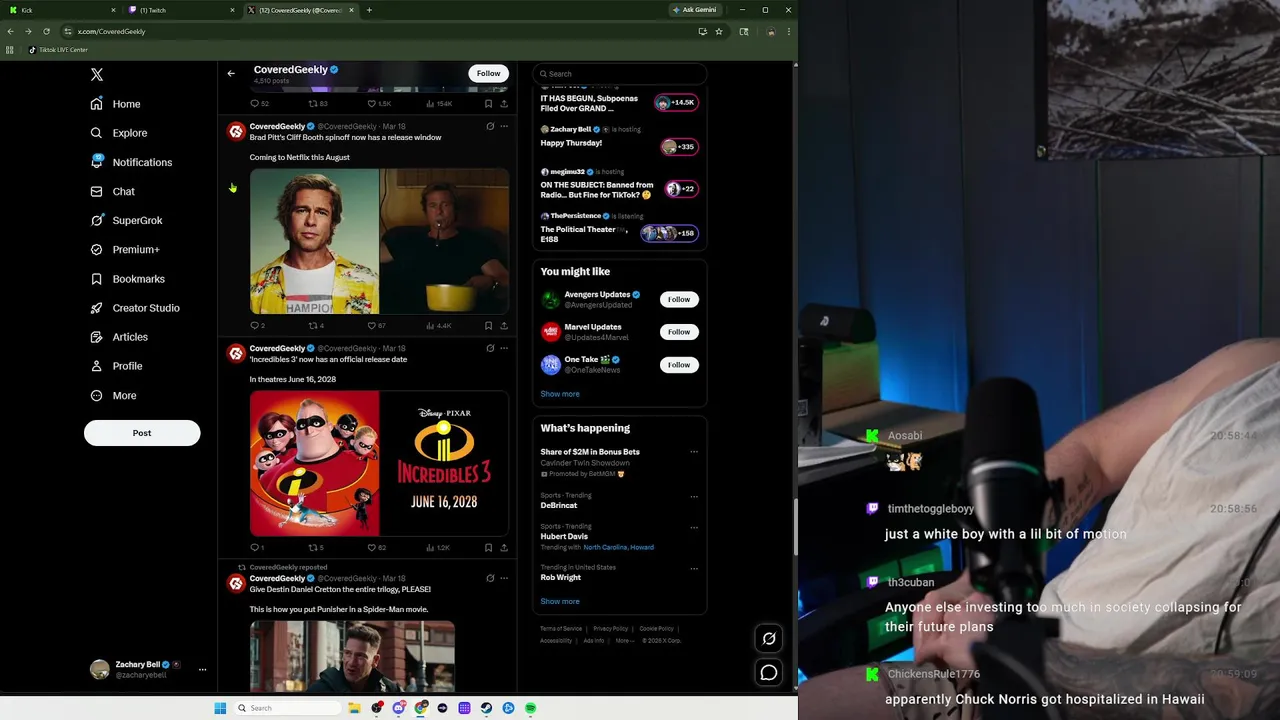Open the floating messages button

coord(769,673)
